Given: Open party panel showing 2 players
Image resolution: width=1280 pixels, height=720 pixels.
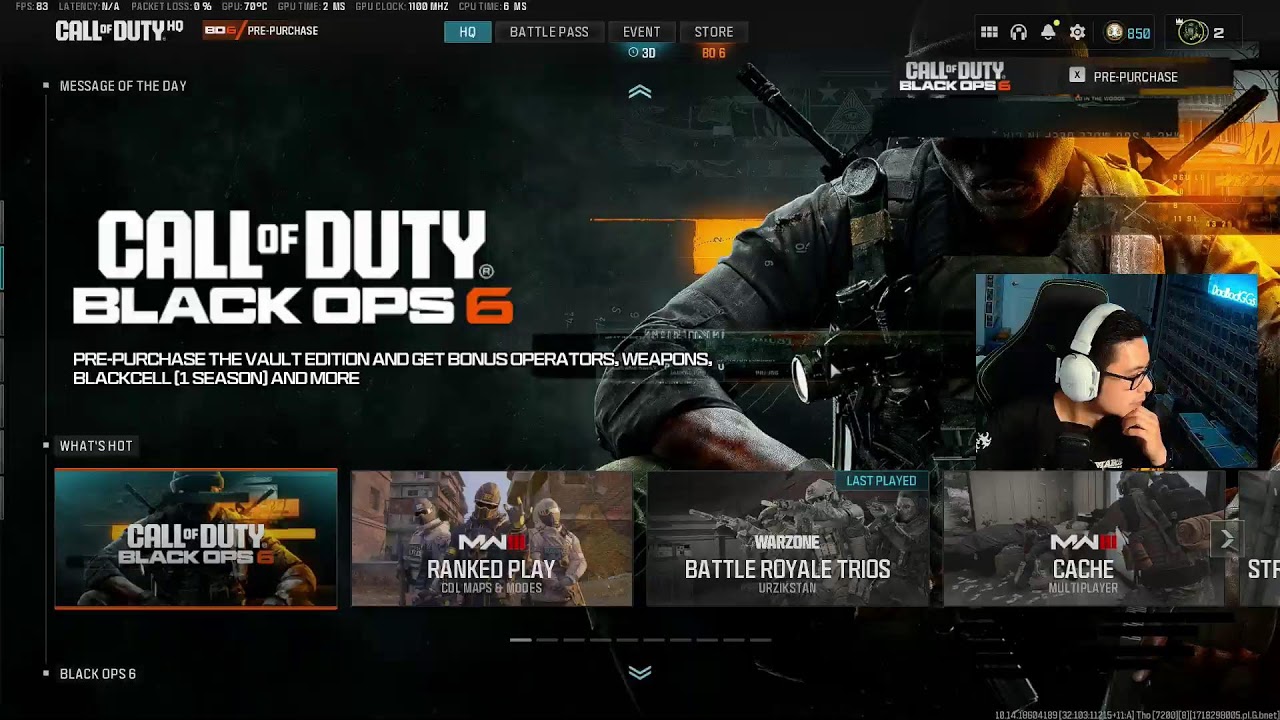Looking at the screenshot, I should click(x=1201, y=32).
